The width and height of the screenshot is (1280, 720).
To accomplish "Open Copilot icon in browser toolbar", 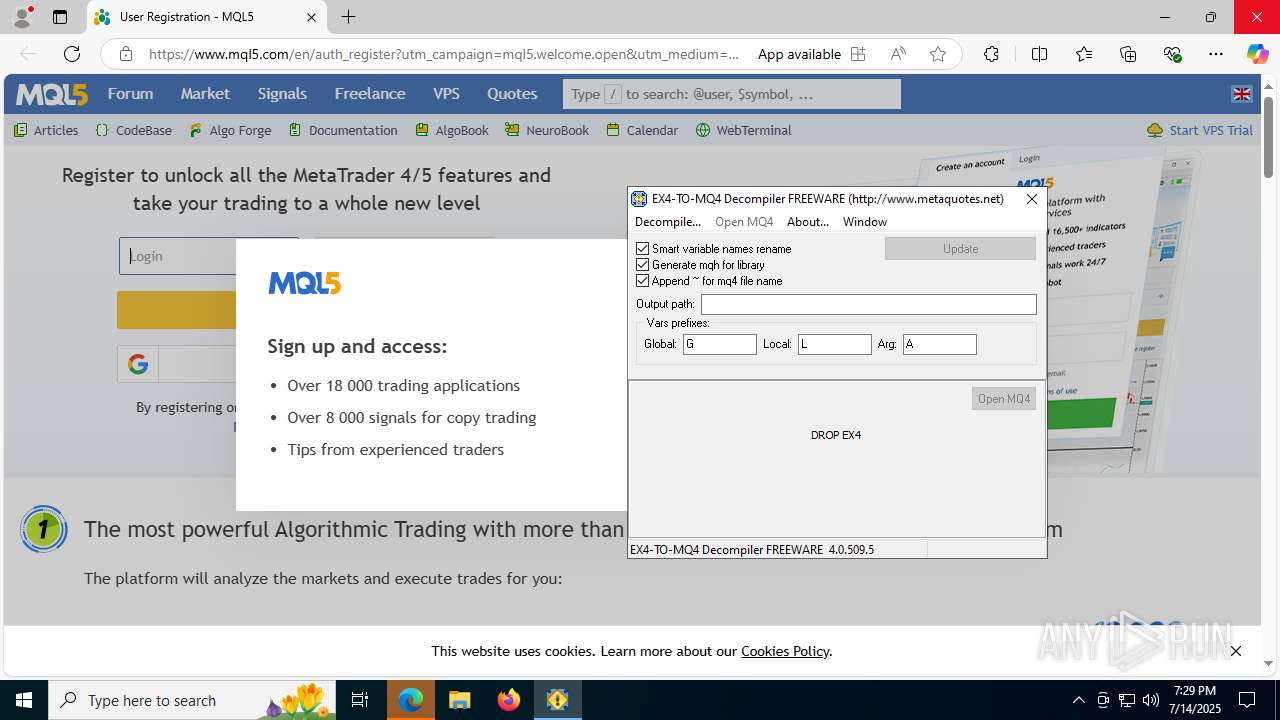I will pos(1257,54).
